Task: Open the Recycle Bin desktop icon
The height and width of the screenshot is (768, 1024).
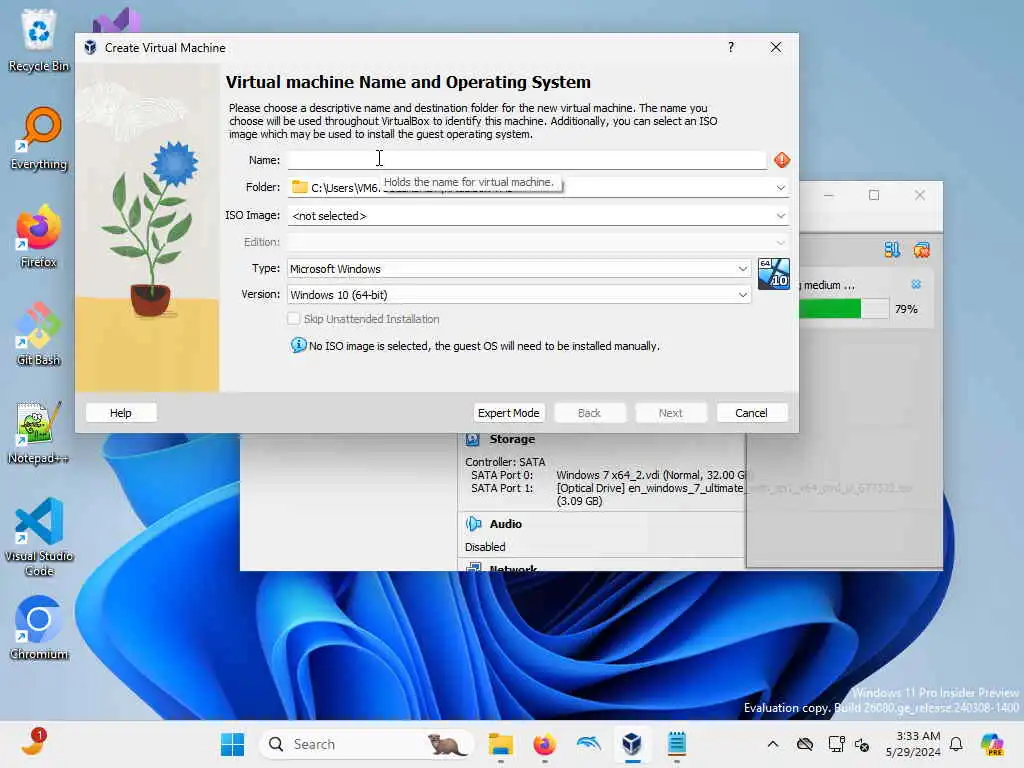Action: tap(39, 40)
